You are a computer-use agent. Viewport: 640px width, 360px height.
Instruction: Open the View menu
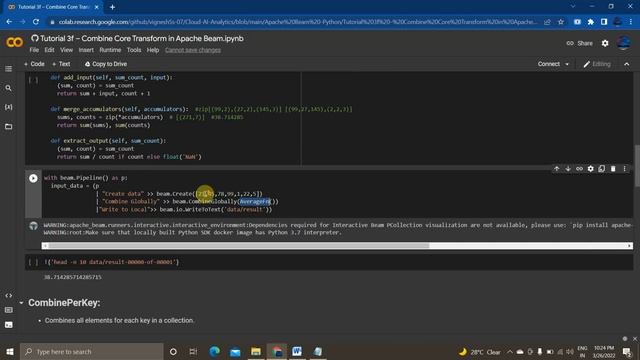click(67, 50)
